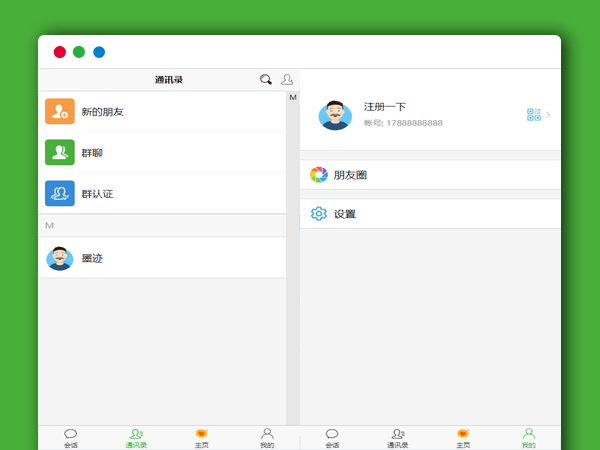Click the colorful 朋友圈 moments icon
This screenshot has height=450, width=600.
pos(319,175)
